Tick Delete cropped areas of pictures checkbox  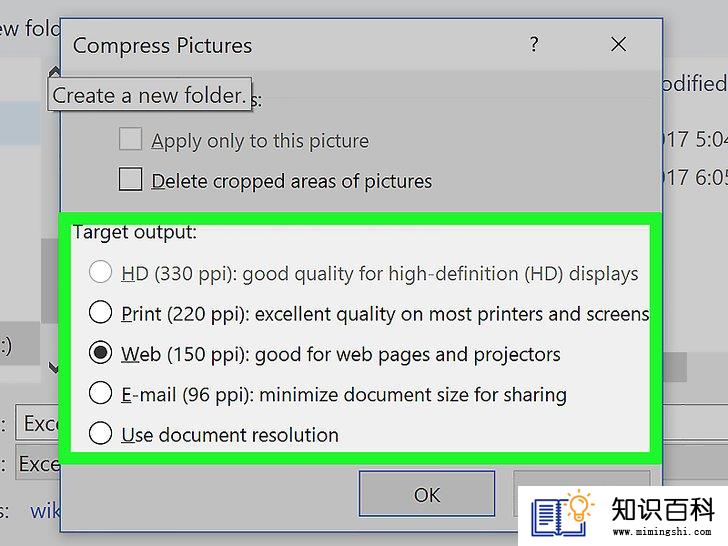pyautogui.click(x=130, y=180)
